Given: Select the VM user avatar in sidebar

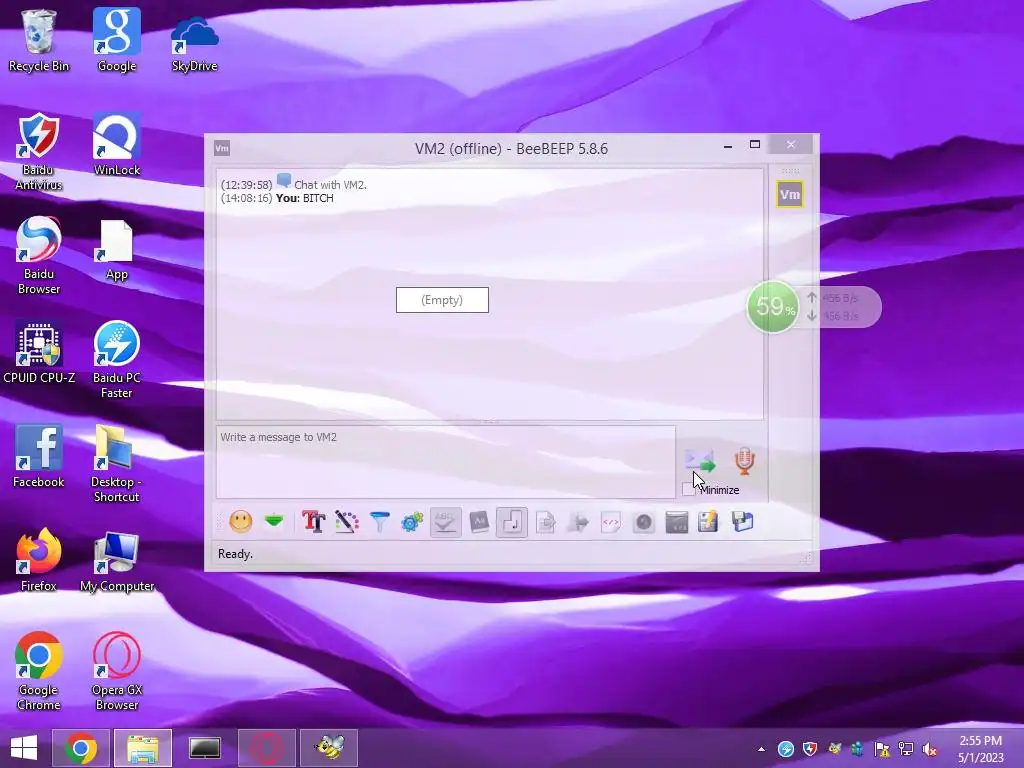Looking at the screenshot, I should (x=790, y=194).
